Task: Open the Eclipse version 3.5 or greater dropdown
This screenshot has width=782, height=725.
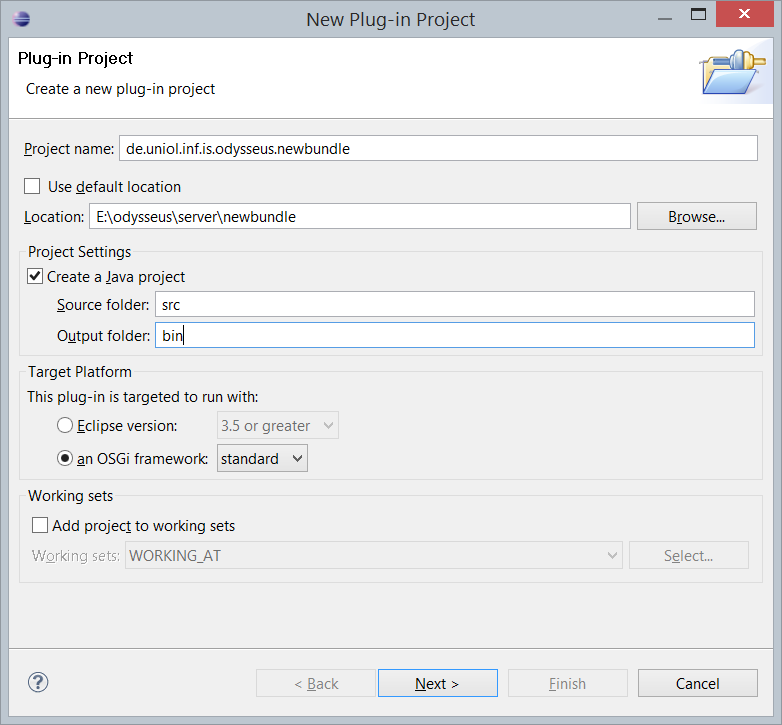Action: point(278,425)
